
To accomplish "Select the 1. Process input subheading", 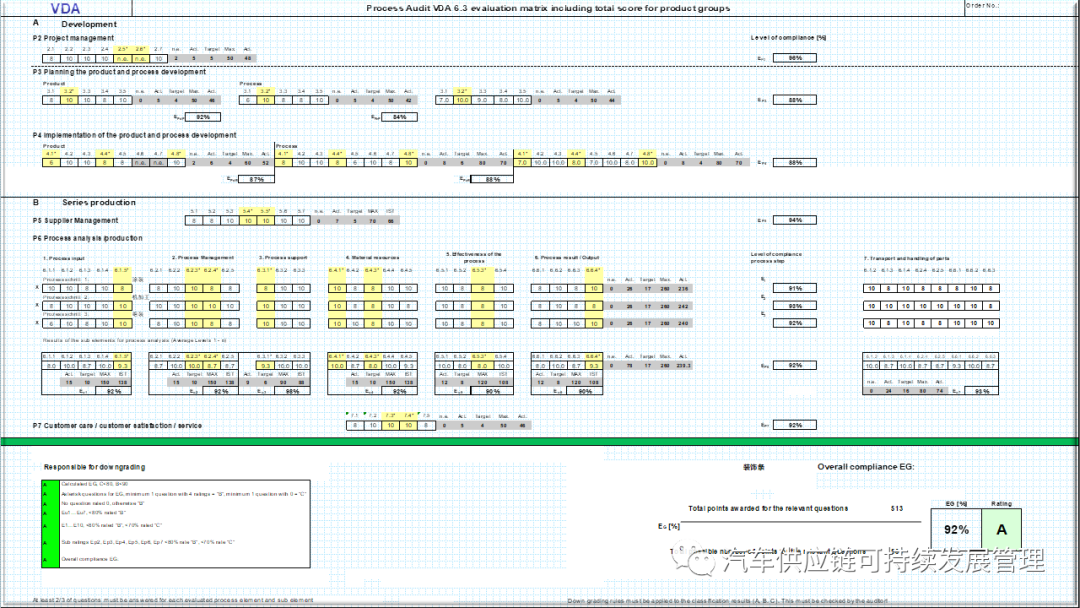I will 63,258.
